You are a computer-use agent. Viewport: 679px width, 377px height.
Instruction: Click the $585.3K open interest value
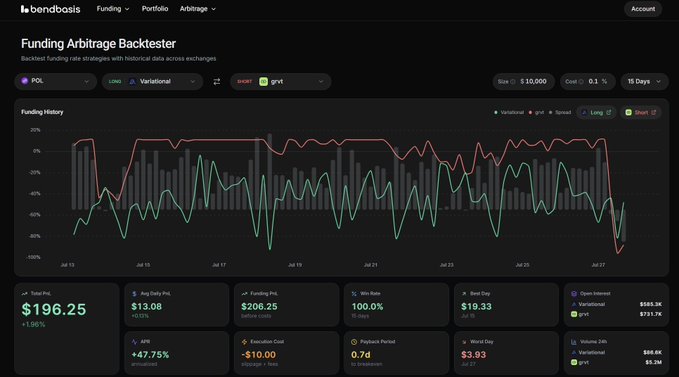tap(650, 304)
